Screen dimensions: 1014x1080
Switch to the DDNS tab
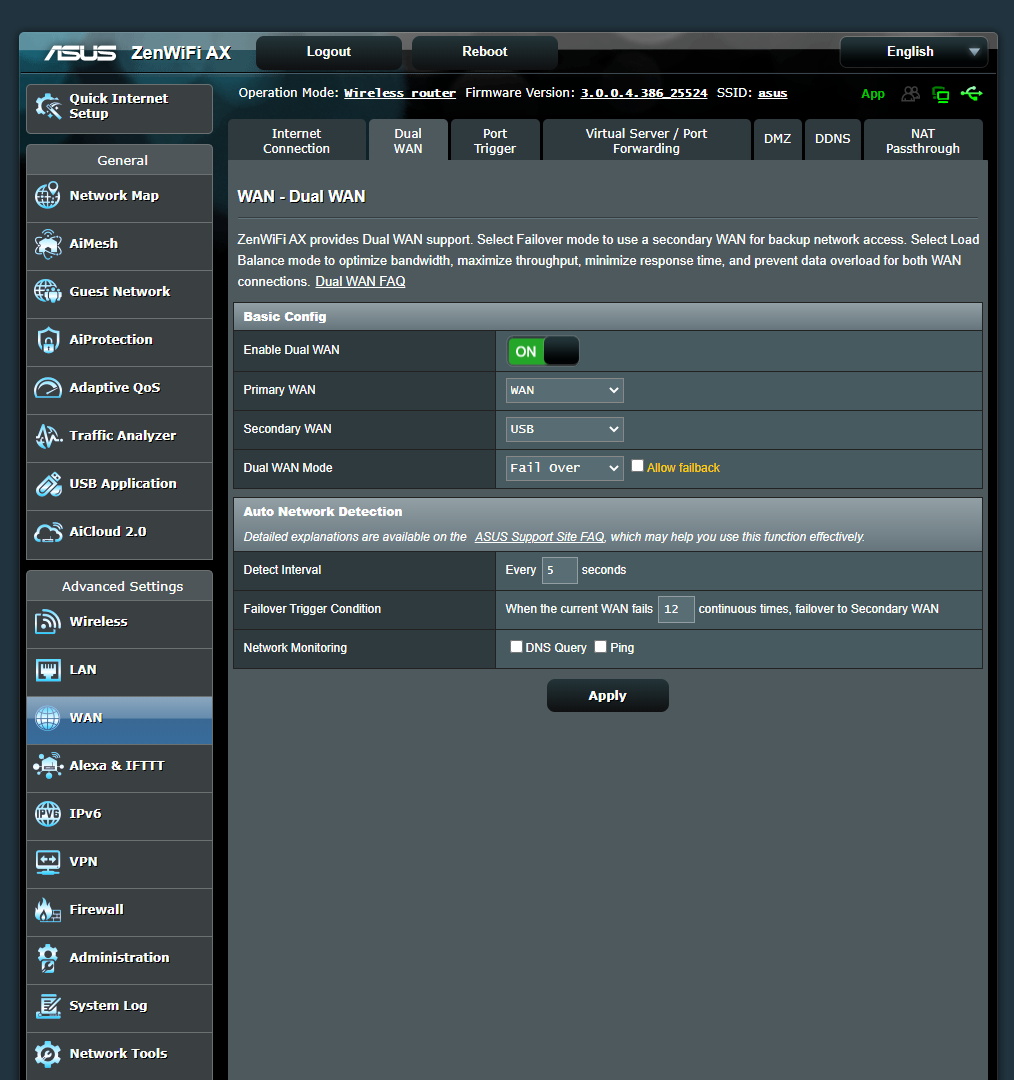click(x=832, y=141)
